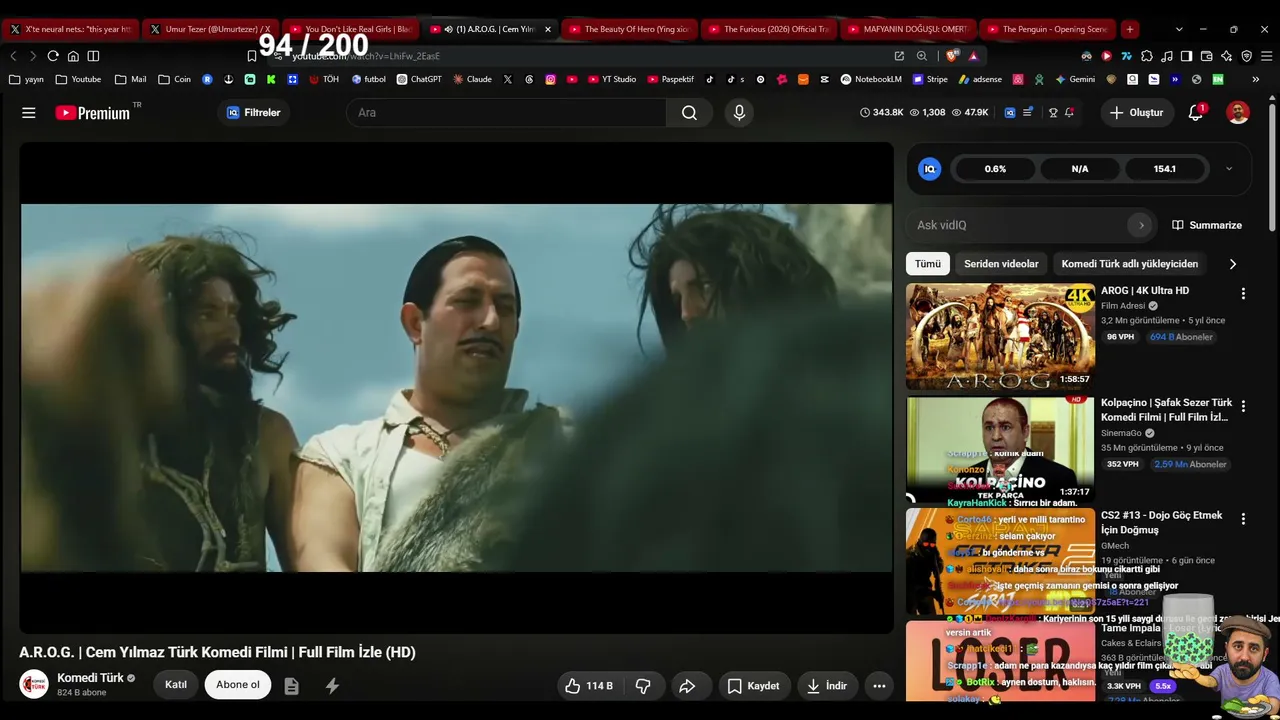
Task: Open the vidIQ trophy icon in the header
Action: pyautogui.click(x=1052, y=113)
